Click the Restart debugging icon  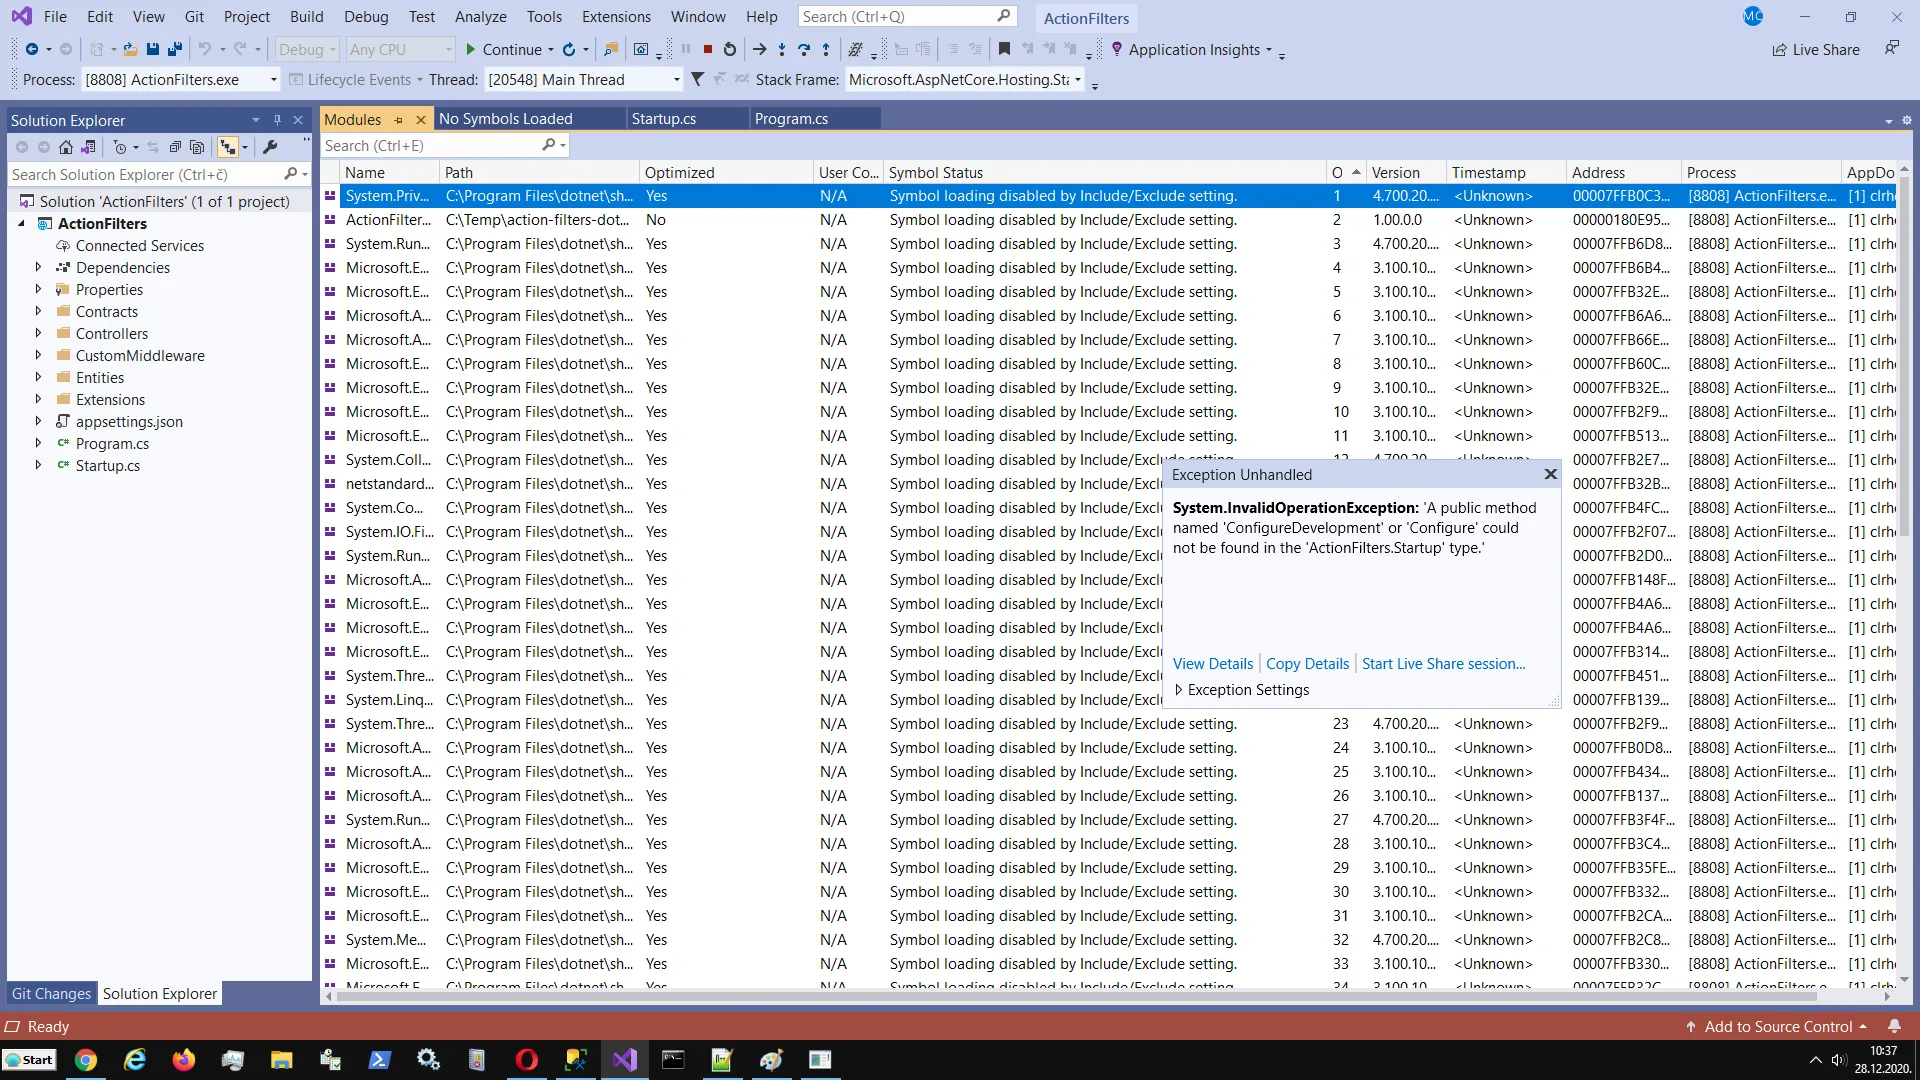(x=730, y=49)
